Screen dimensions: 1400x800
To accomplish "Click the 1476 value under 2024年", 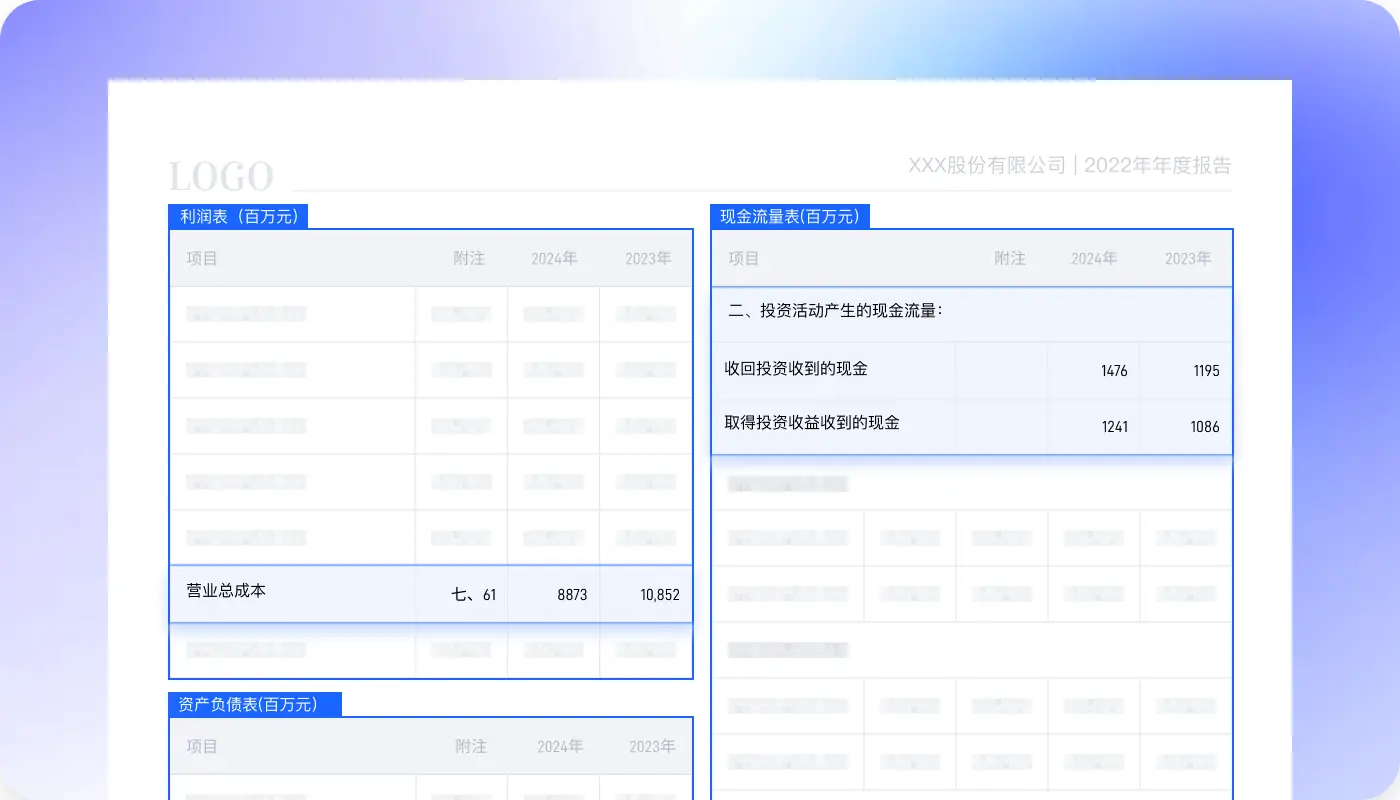I will click(1114, 370).
